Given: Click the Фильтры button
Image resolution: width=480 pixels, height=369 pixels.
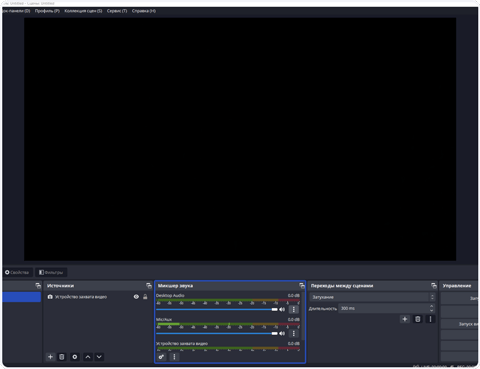Looking at the screenshot, I should [x=51, y=272].
